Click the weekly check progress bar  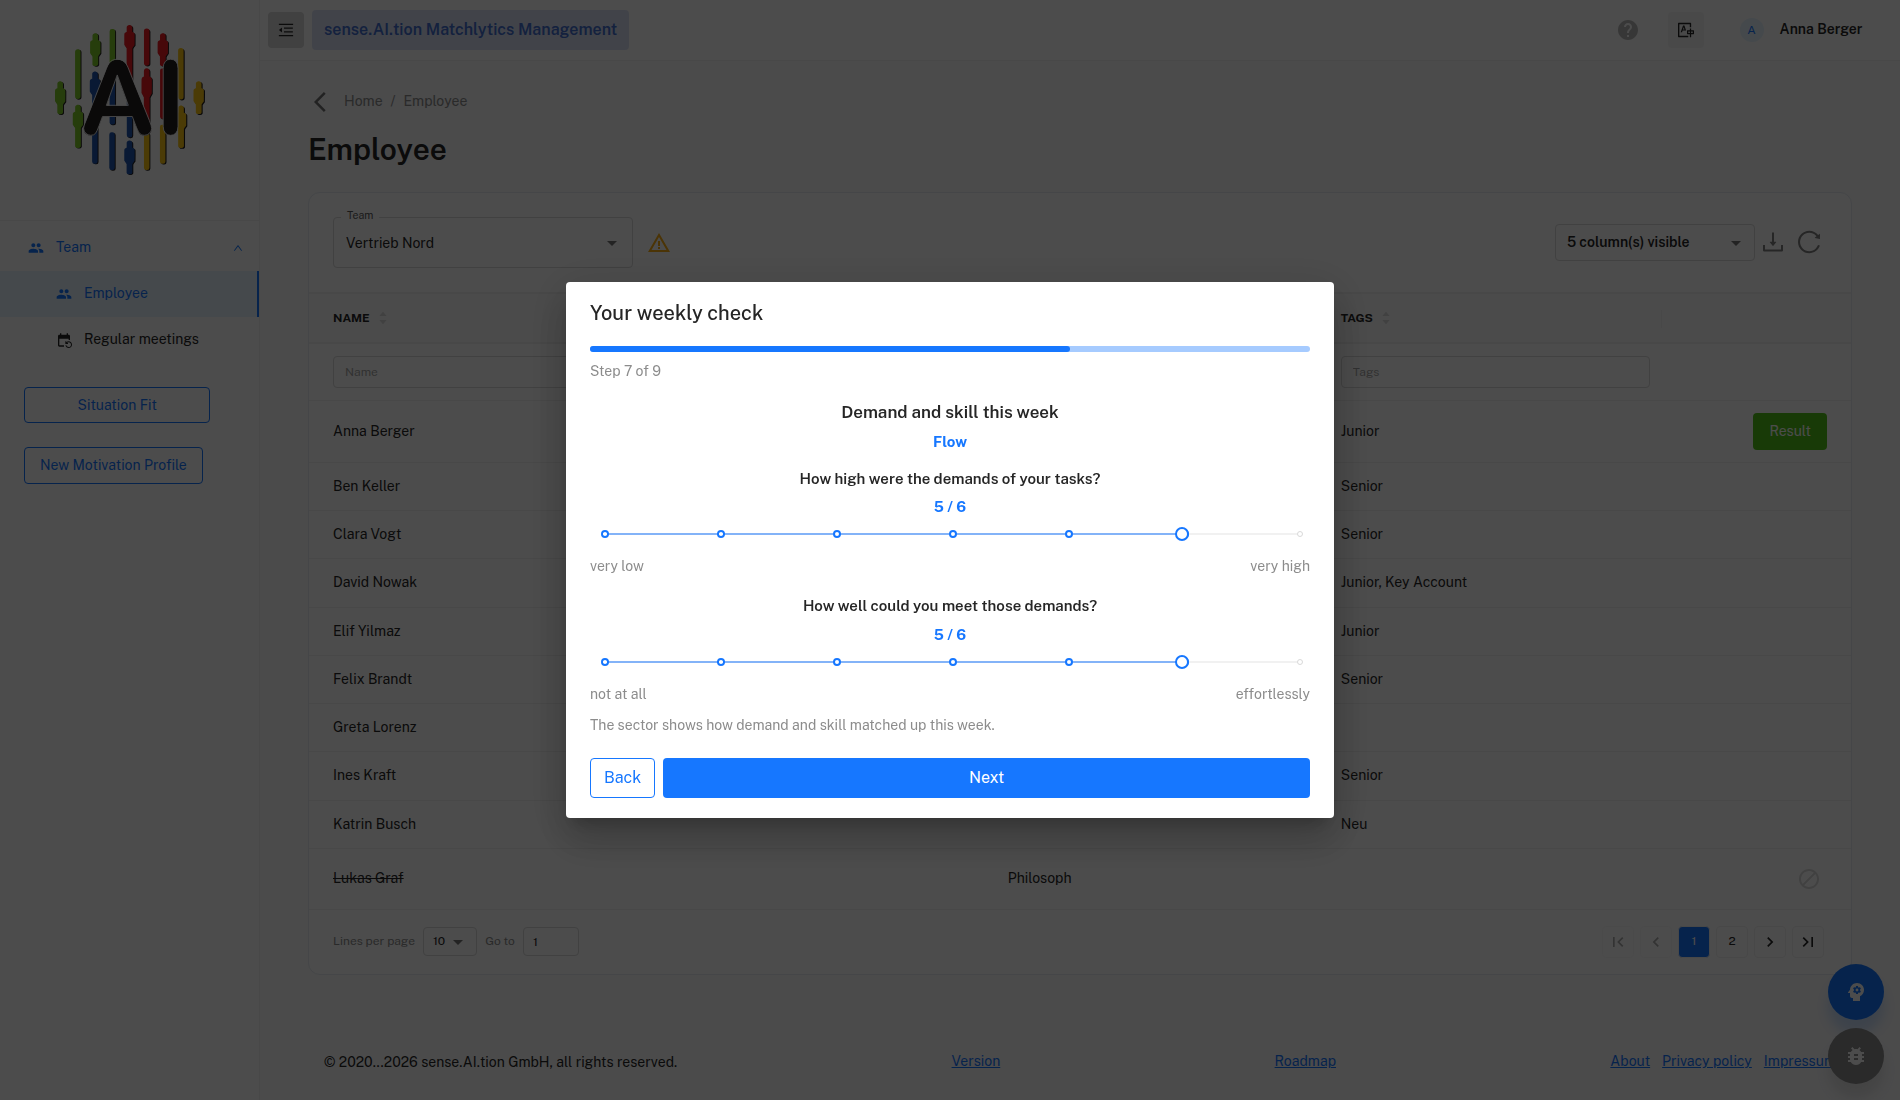click(950, 349)
